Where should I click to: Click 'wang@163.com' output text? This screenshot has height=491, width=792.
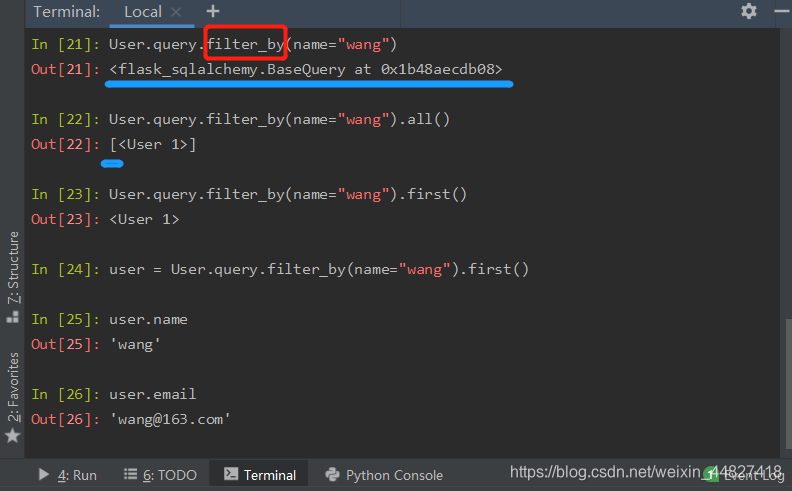pos(170,419)
